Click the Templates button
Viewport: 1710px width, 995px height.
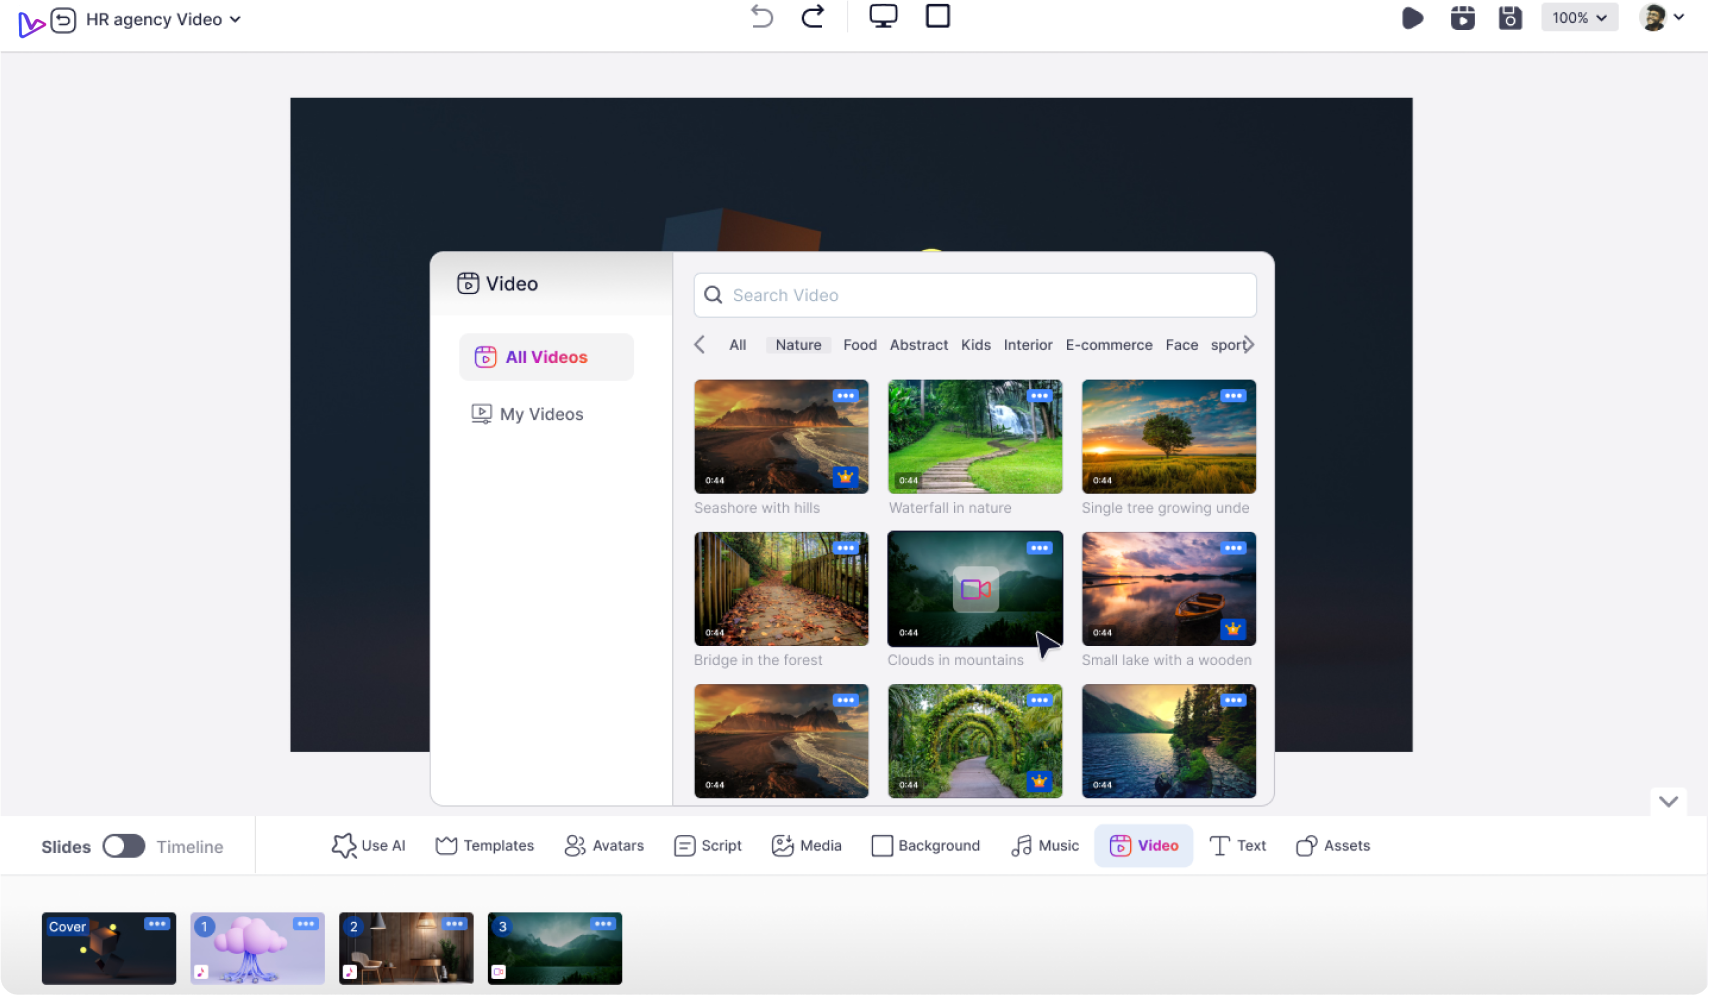coord(484,845)
